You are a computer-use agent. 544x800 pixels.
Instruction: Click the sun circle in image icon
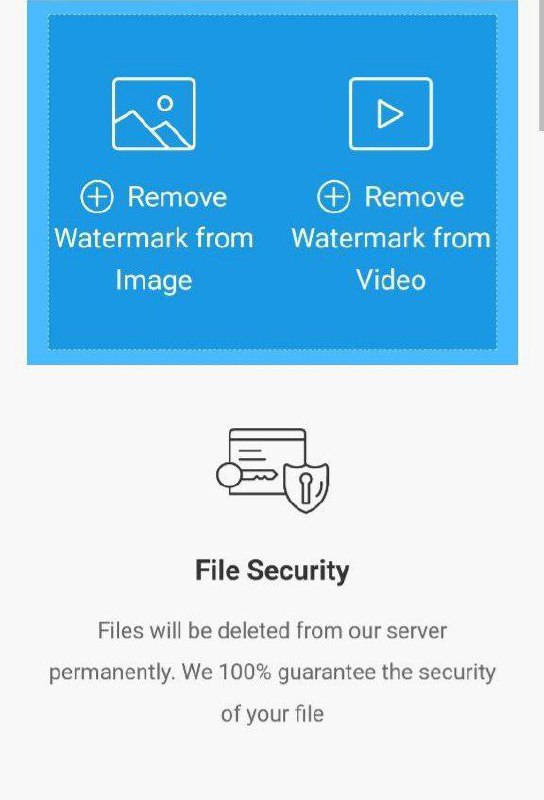click(x=165, y=103)
